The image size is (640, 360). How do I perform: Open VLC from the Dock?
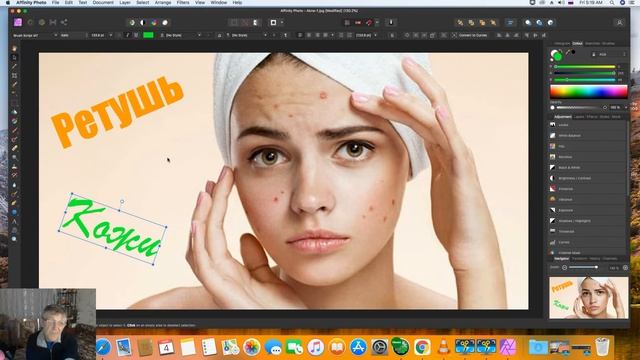443,347
